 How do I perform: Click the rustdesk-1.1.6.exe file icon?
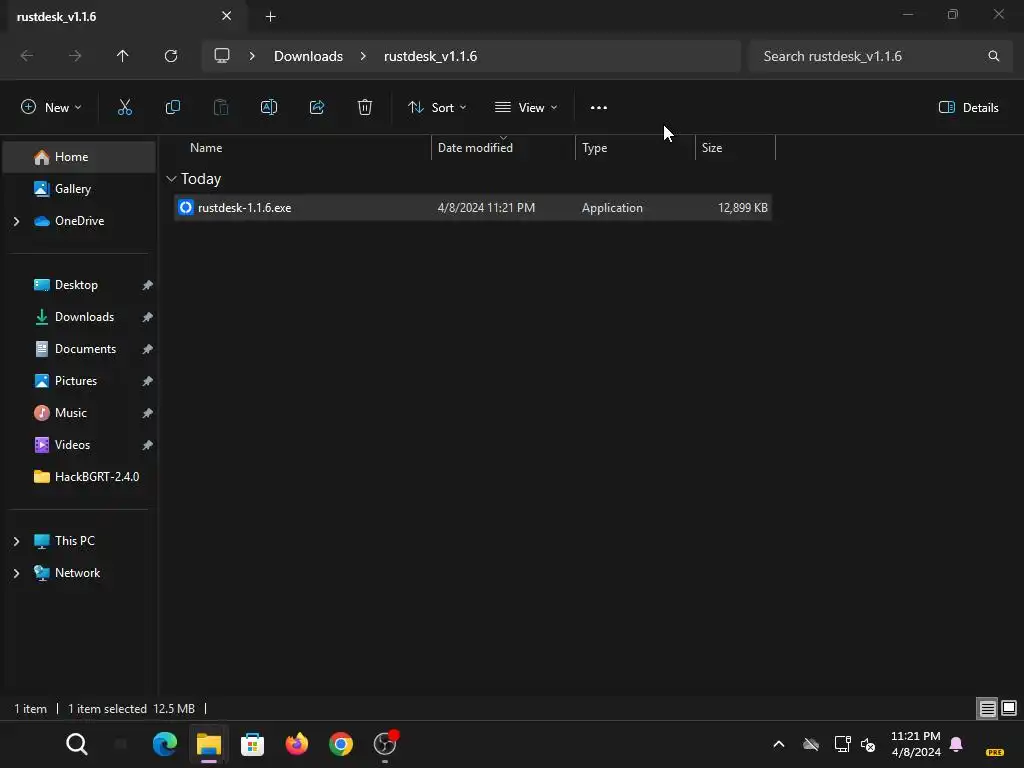tap(186, 208)
